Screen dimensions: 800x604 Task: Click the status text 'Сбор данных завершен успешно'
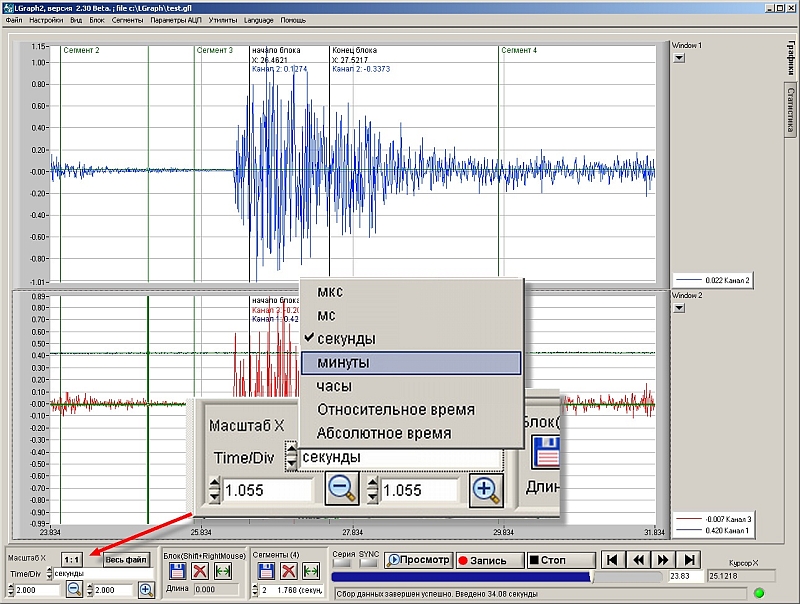(392, 594)
